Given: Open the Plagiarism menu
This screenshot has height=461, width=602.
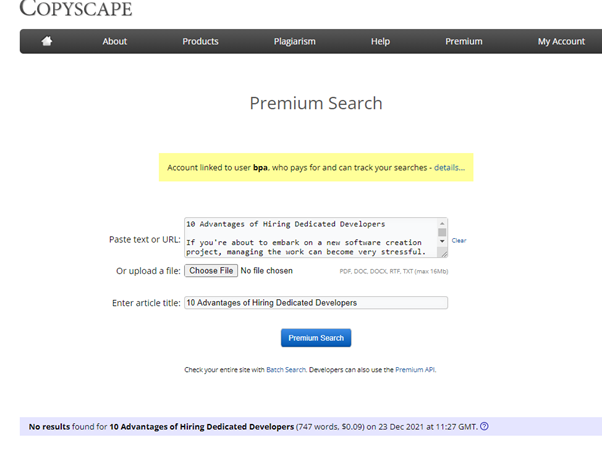Looking at the screenshot, I should pyautogui.click(x=294, y=41).
